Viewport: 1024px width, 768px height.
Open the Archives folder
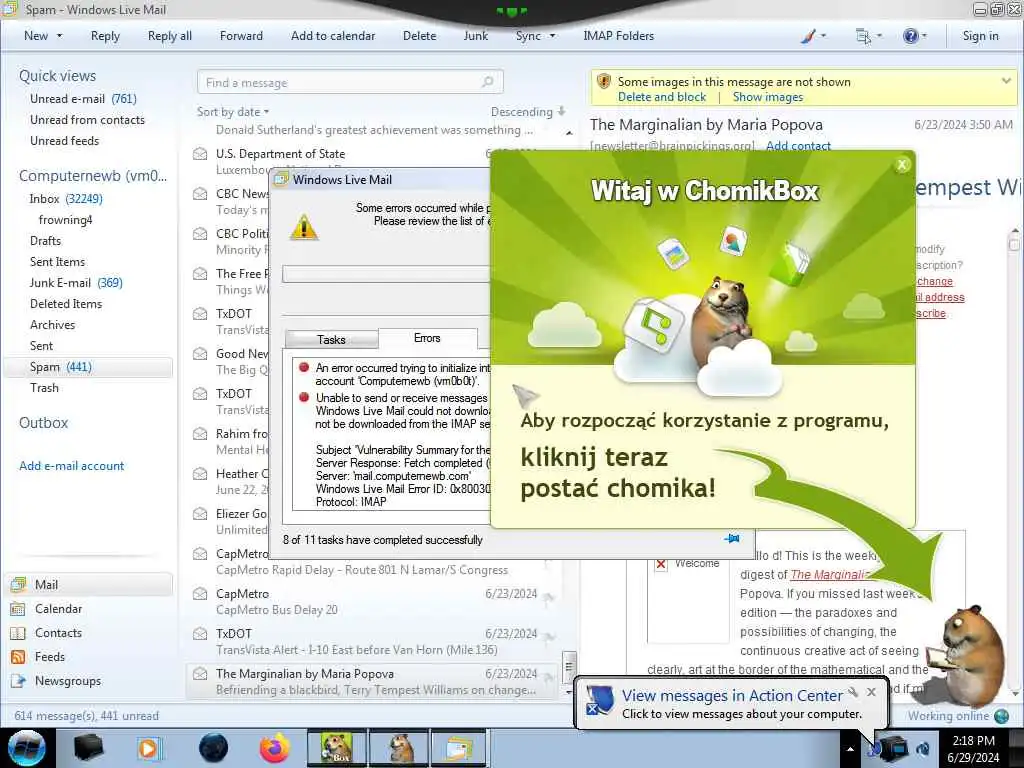pos(52,325)
